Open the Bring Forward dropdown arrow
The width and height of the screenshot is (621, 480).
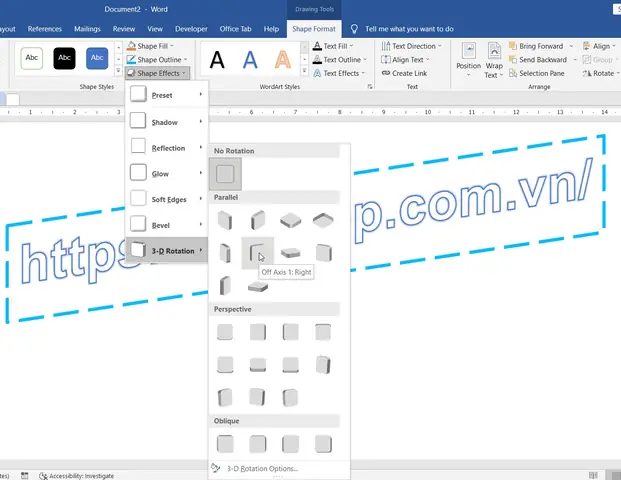(x=572, y=46)
